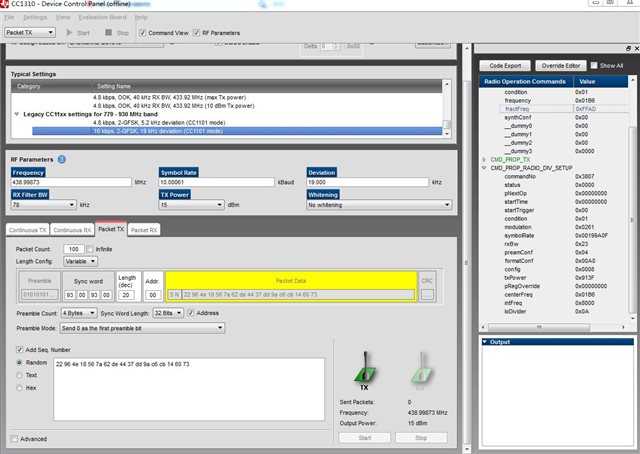Enable the Advanced checkbox
The height and width of the screenshot is (454, 640).
15,439
